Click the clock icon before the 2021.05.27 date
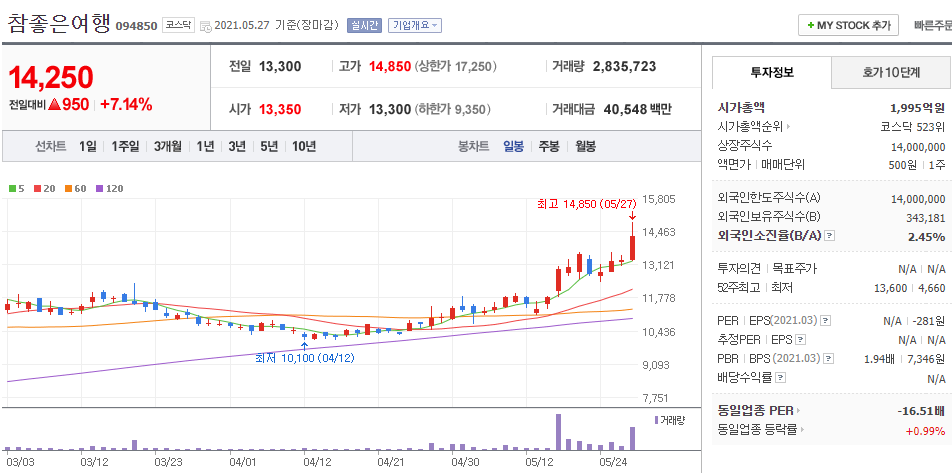 [206, 26]
